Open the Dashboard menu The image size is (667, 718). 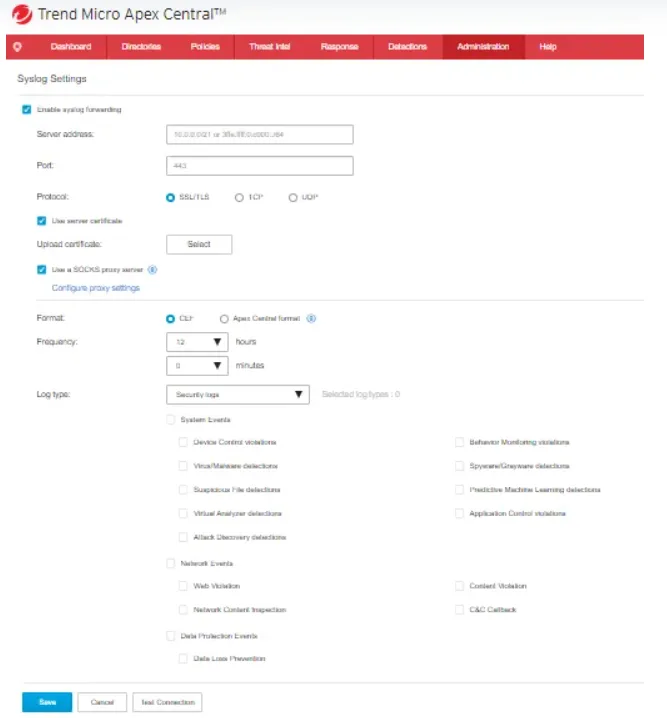point(71,47)
